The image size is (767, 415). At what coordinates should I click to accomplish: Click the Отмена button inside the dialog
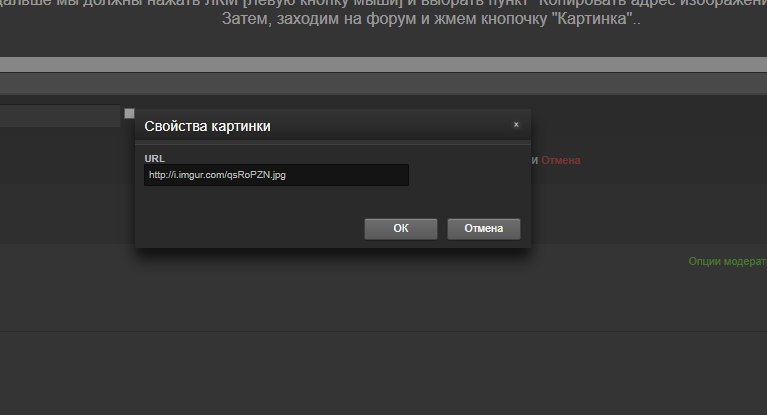click(483, 229)
